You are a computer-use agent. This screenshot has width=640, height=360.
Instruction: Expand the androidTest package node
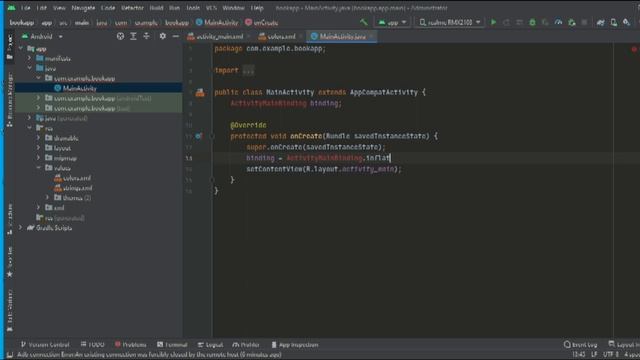pyautogui.click(x=38, y=98)
